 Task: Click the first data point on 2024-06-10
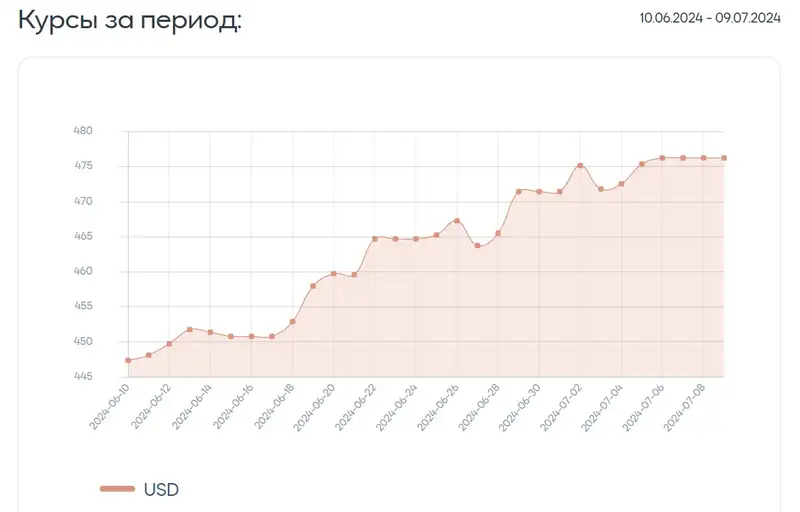pos(128,360)
